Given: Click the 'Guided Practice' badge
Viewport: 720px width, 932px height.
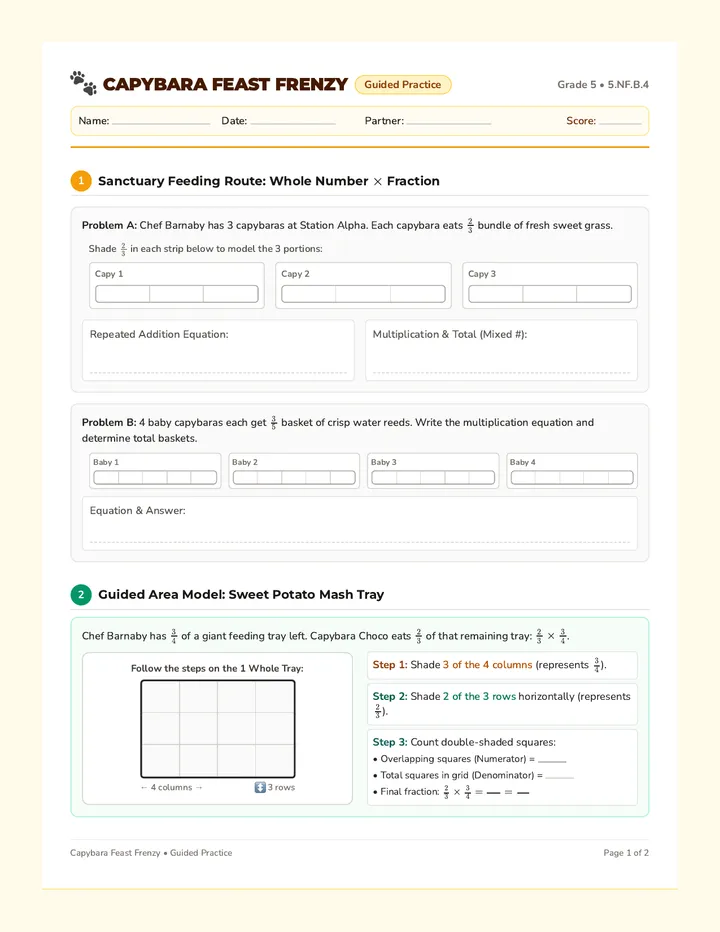Looking at the screenshot, I should [x=403, y=84].
